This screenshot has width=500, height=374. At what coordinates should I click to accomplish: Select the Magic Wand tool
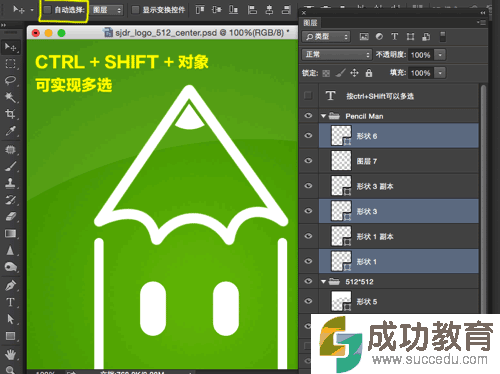coord(10,97)
